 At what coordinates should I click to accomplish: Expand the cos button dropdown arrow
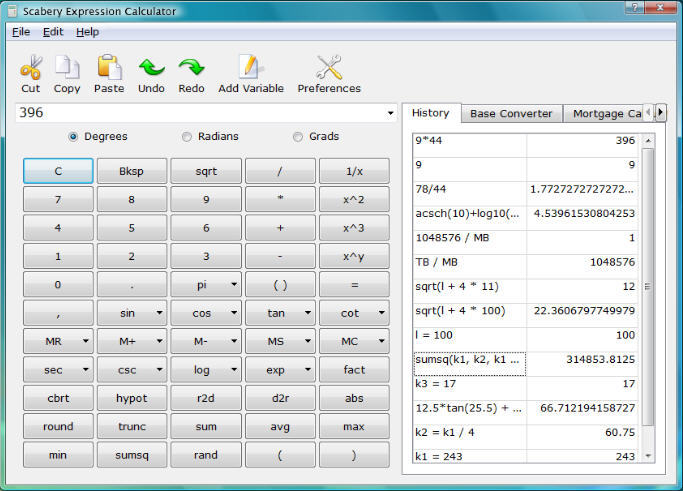[x=234, y=313]
